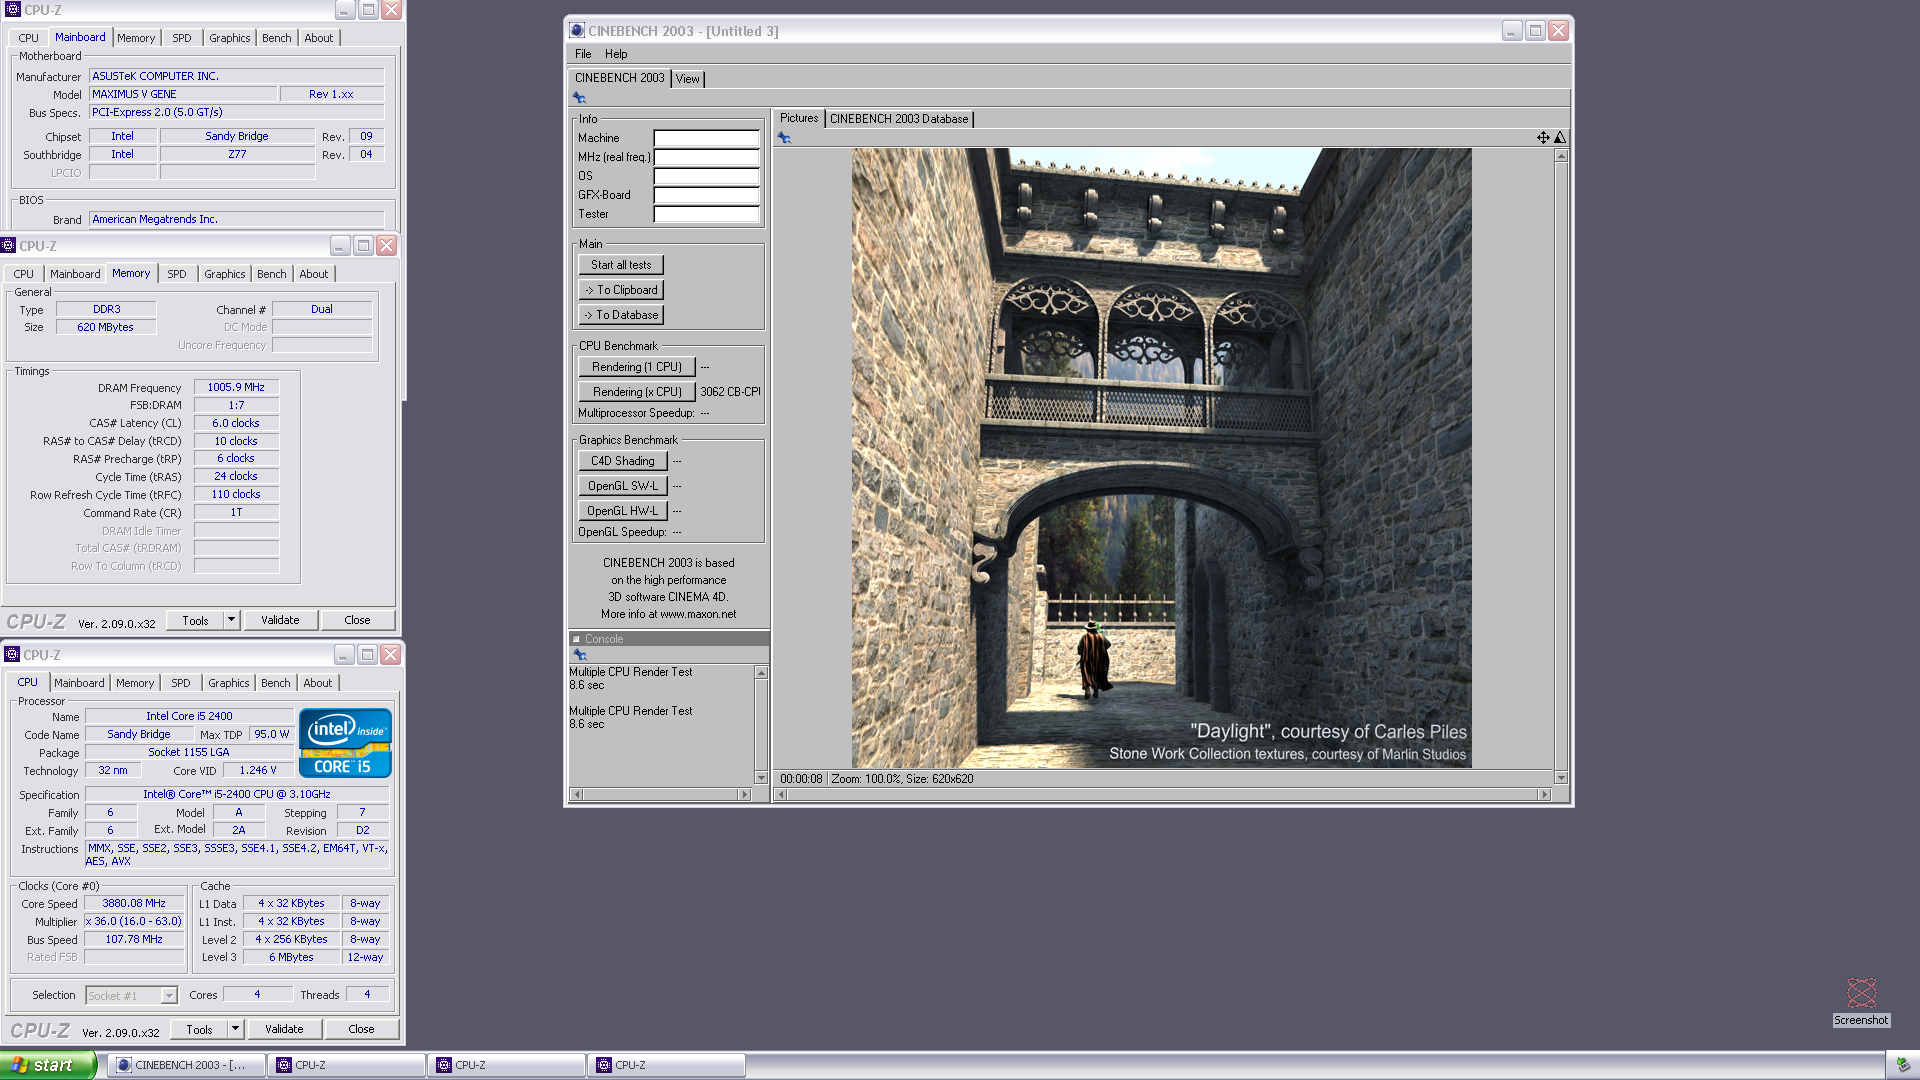Switch to the last CPU-Z taskbar item
This screenshot has width=1920, height=1080.
667,1065
